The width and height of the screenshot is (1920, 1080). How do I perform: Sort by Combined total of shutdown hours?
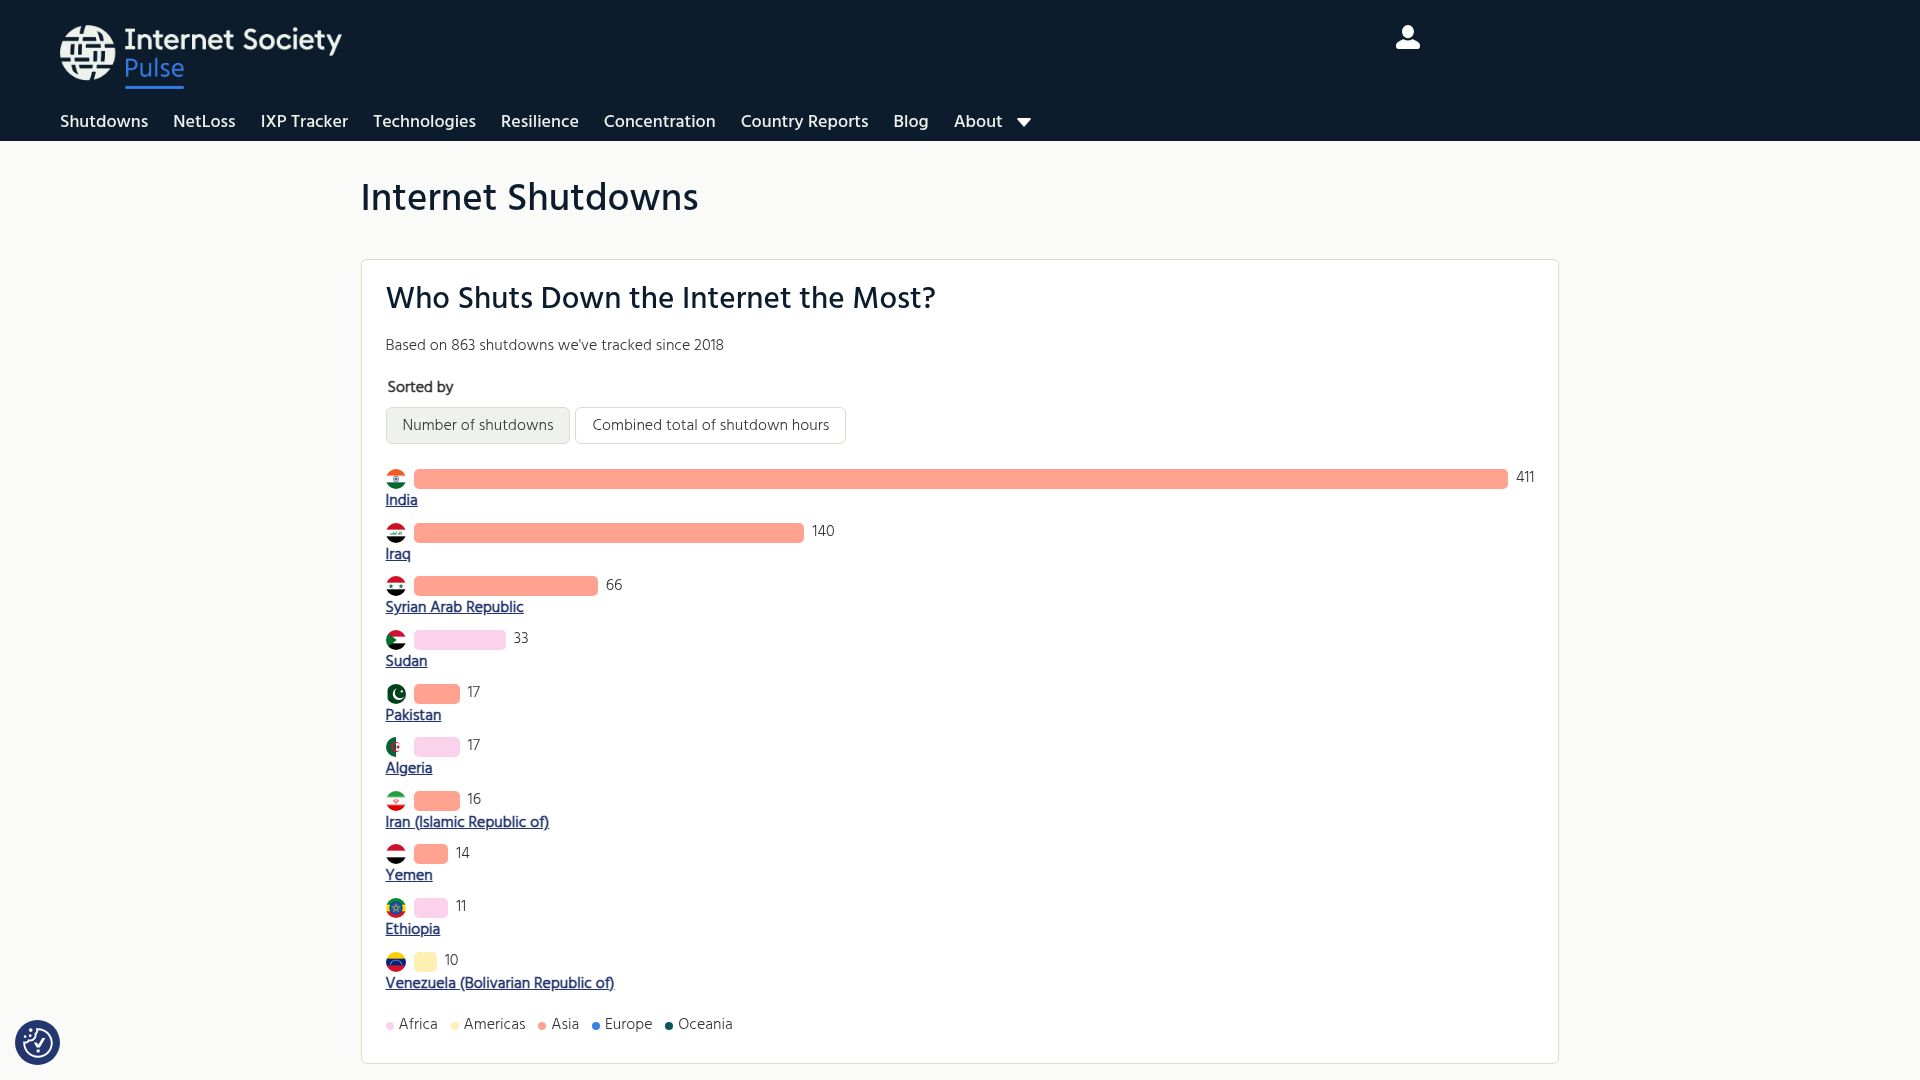(710, 425)
